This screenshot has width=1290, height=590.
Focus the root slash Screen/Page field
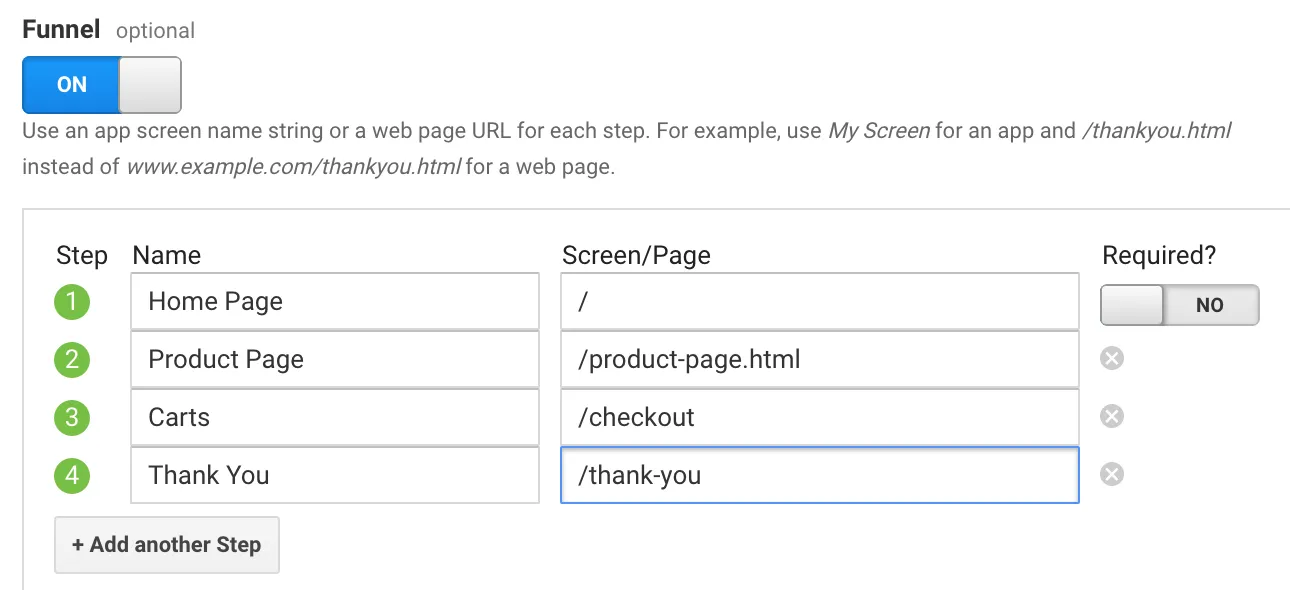pos(820,301)
